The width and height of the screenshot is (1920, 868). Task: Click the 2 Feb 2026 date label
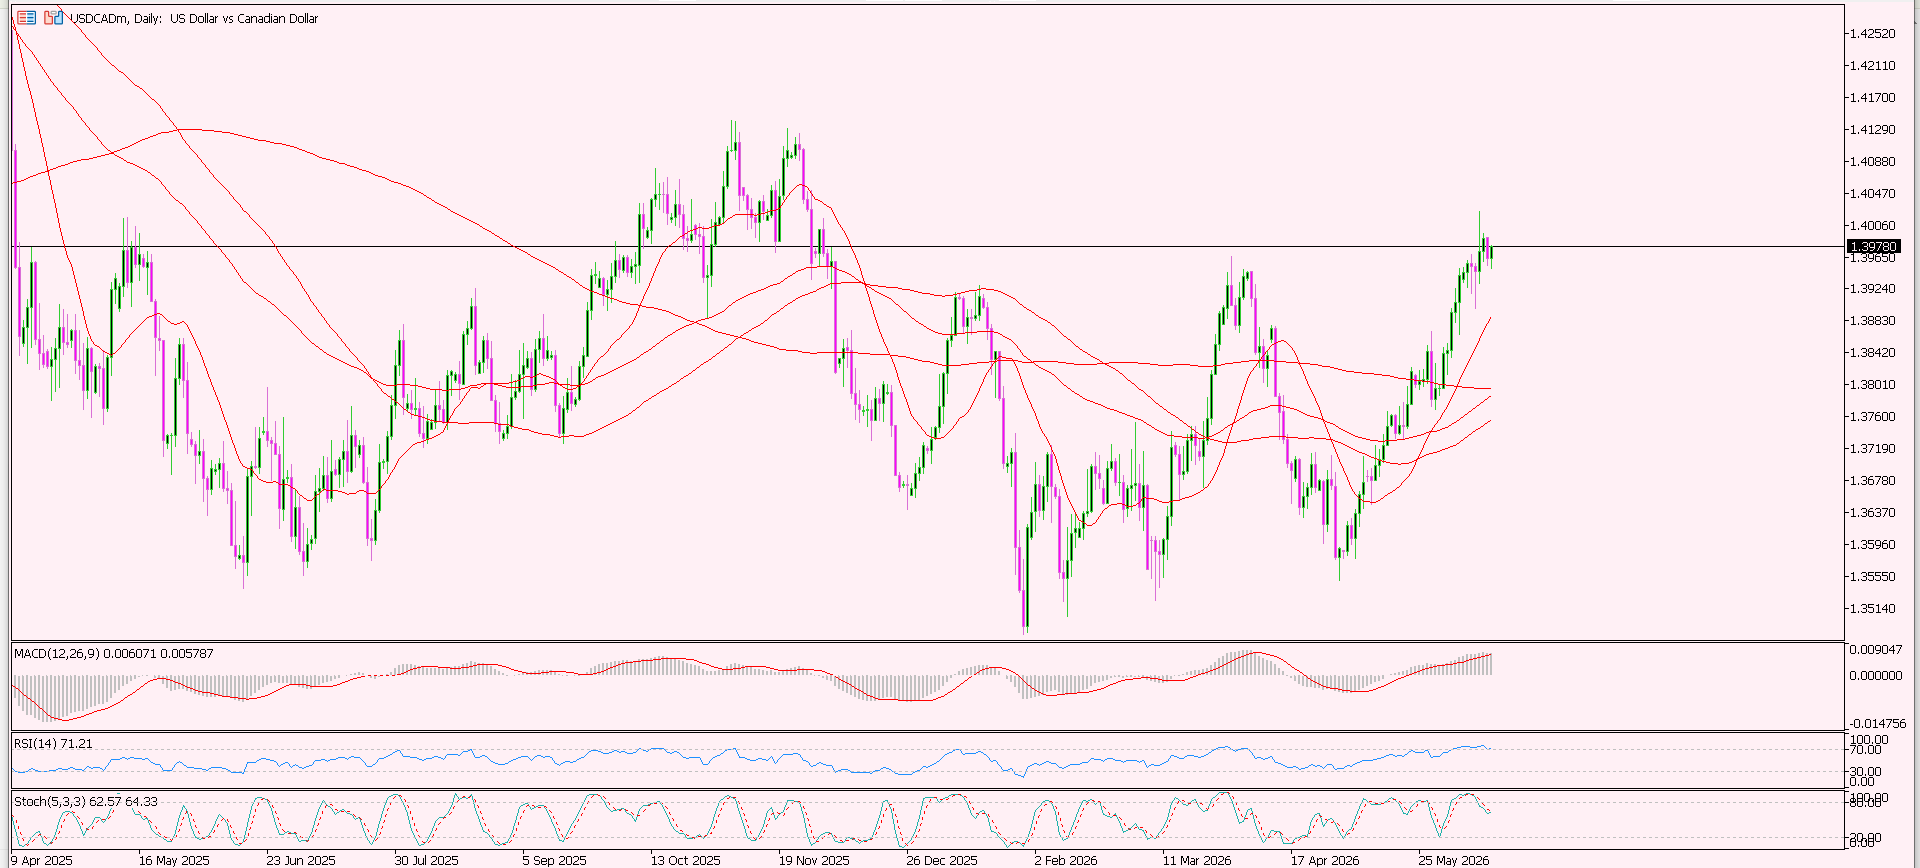tap(1066, 860)
